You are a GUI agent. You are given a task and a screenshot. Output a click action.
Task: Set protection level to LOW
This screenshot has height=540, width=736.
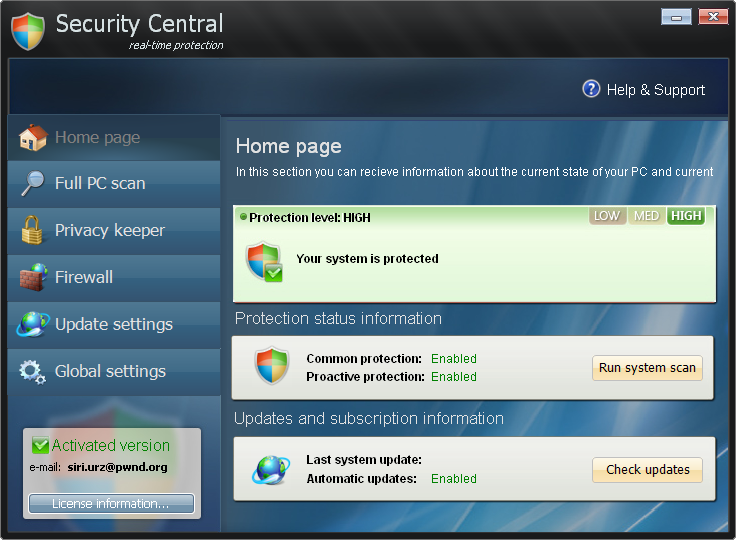[x=607, y=216]
